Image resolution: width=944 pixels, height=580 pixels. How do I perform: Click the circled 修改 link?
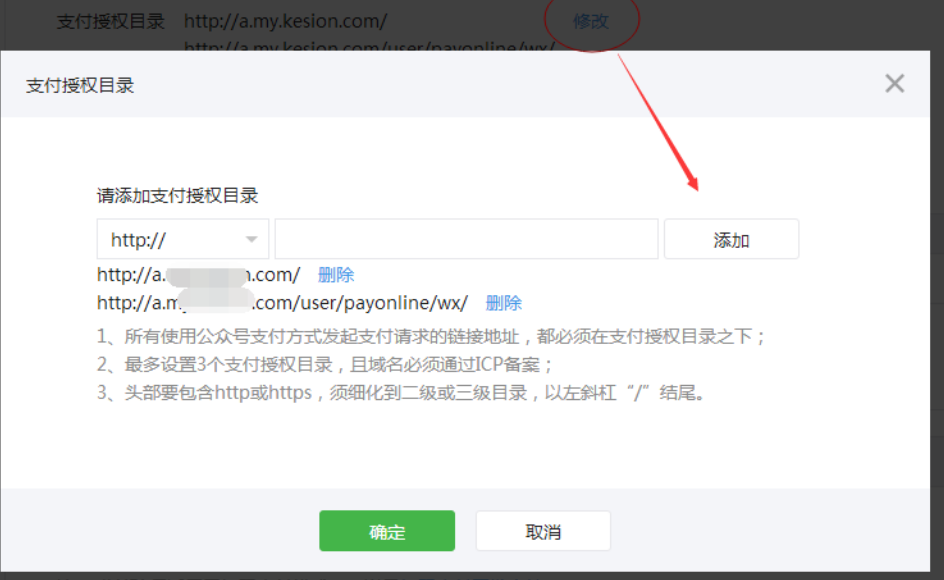pos(590,21)
